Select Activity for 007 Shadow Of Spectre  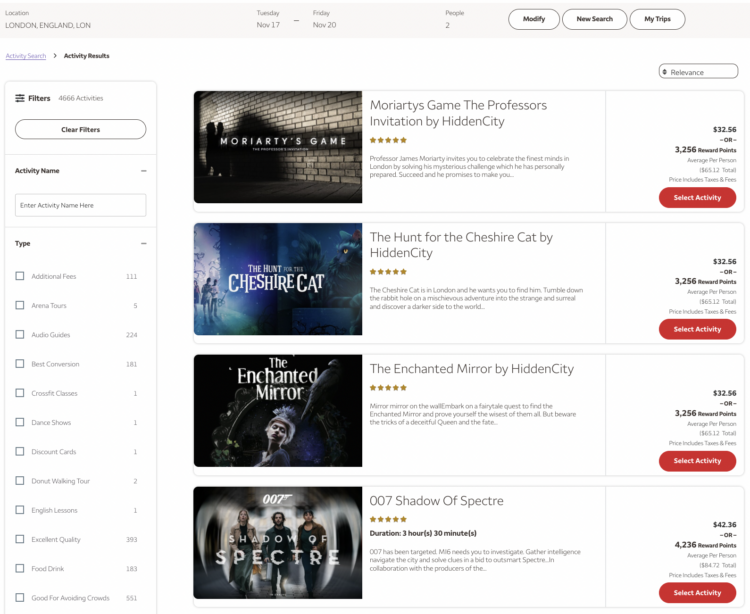coord(697,592)
